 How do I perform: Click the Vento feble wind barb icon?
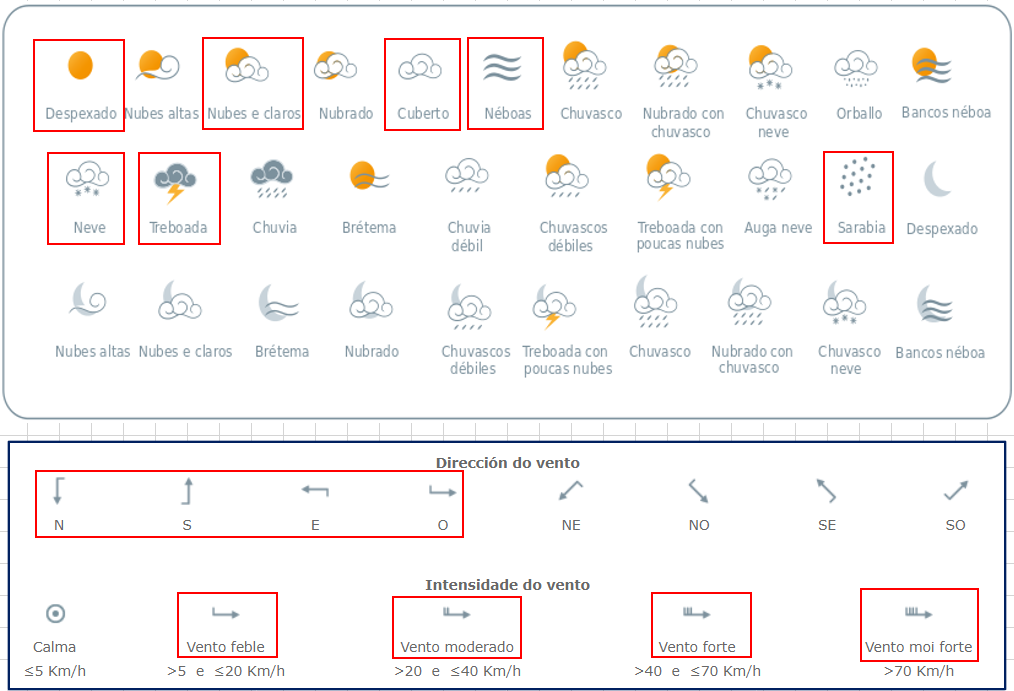pos(226,614)
